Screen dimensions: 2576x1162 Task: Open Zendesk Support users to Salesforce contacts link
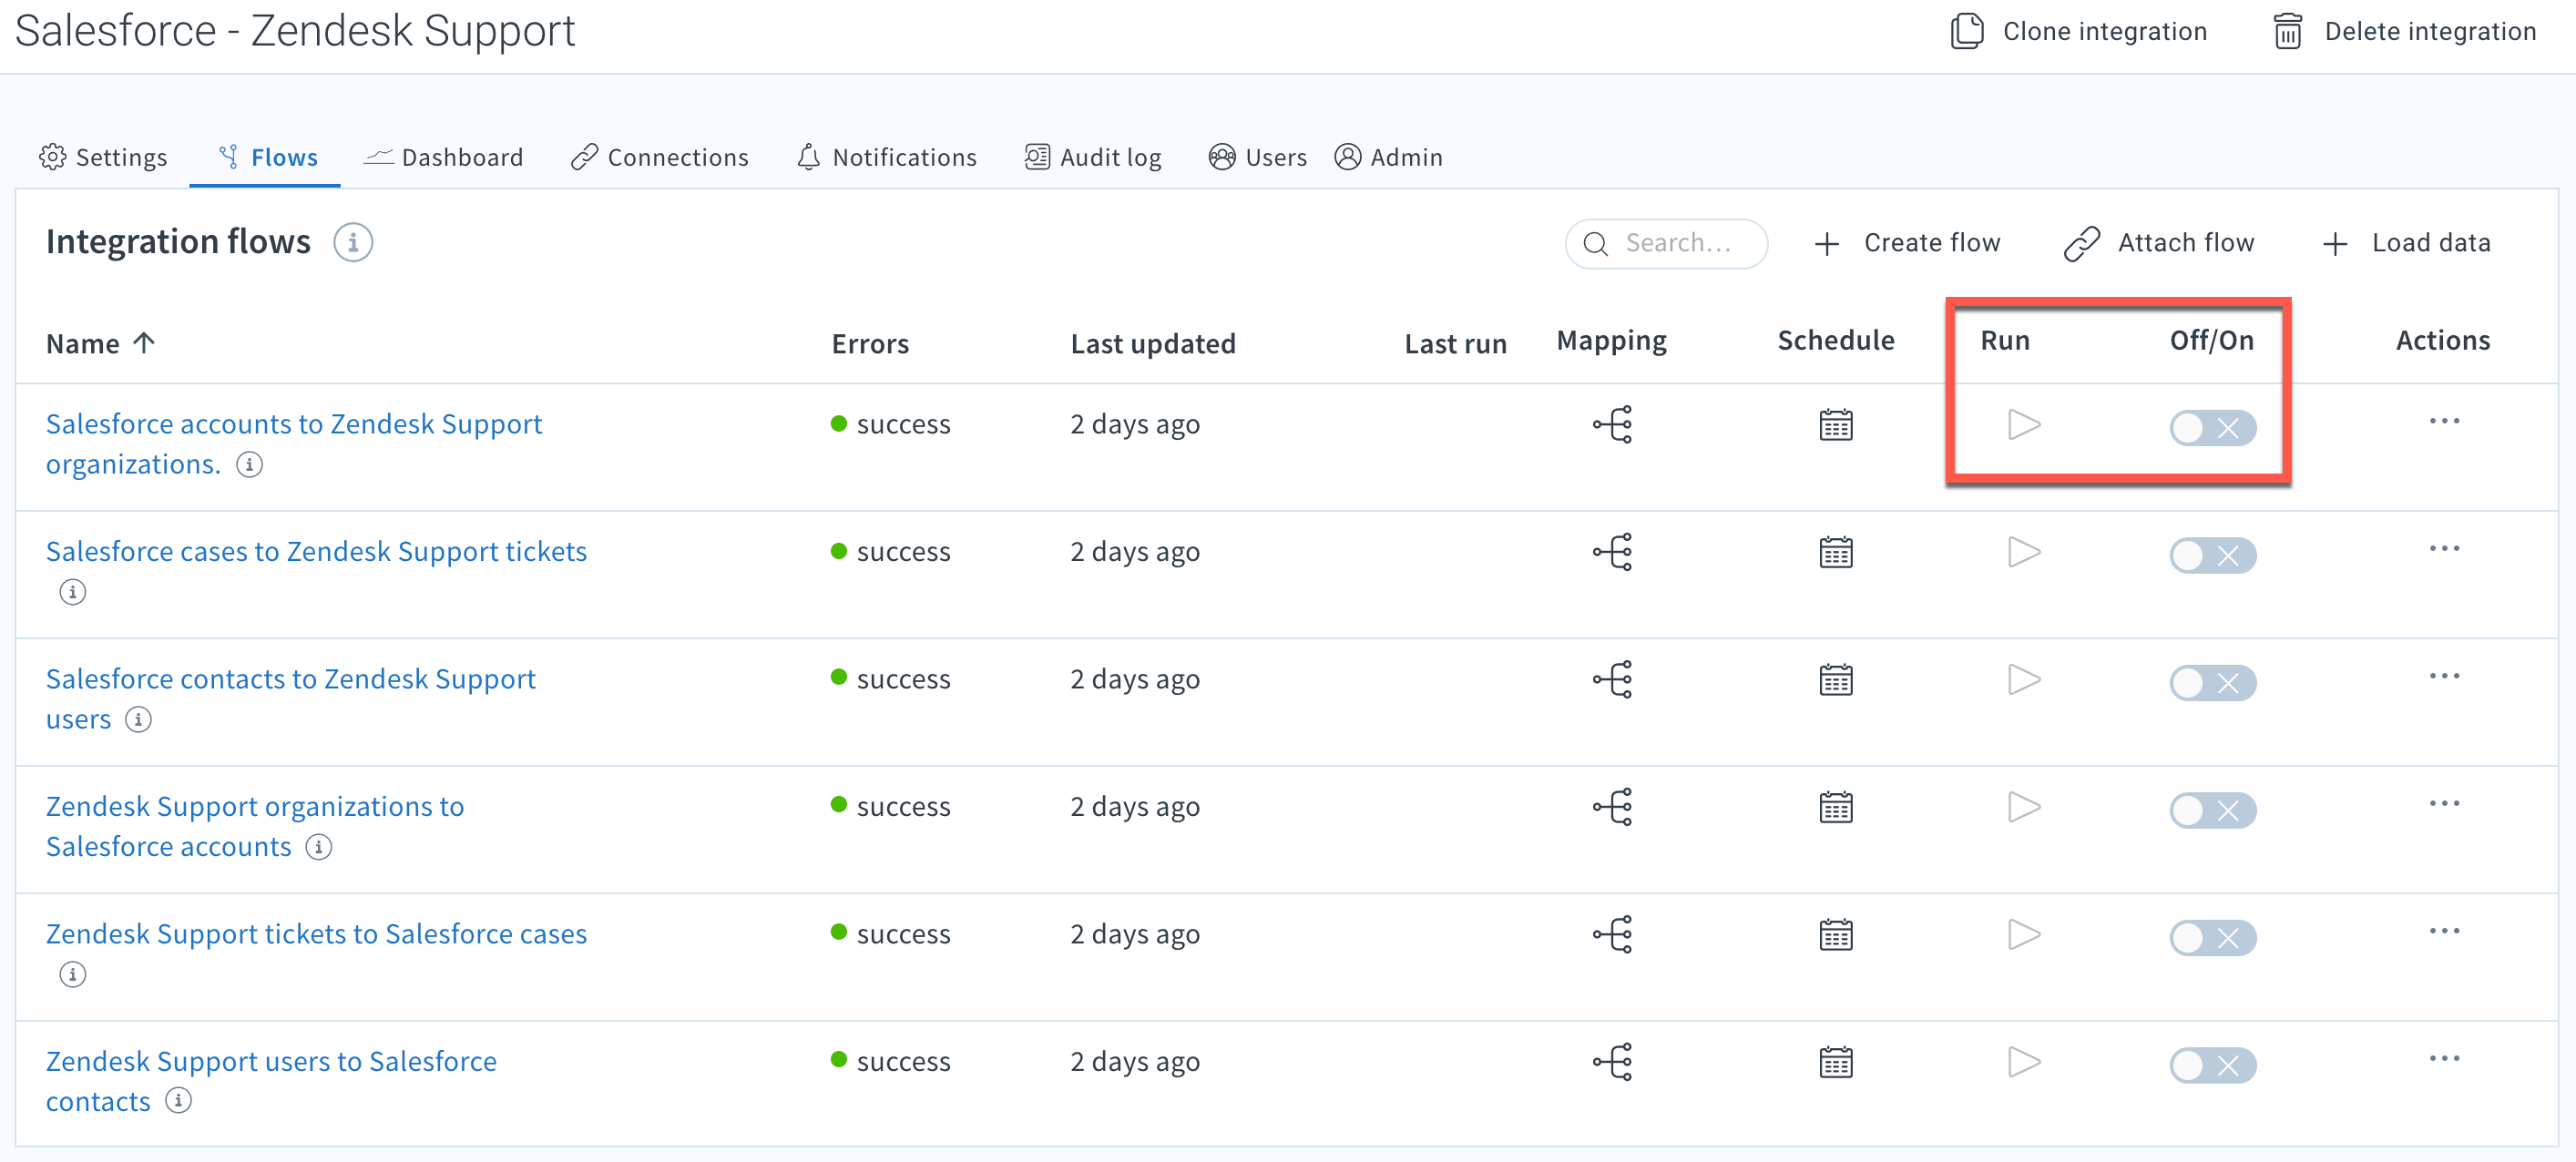coord(271,1081)
